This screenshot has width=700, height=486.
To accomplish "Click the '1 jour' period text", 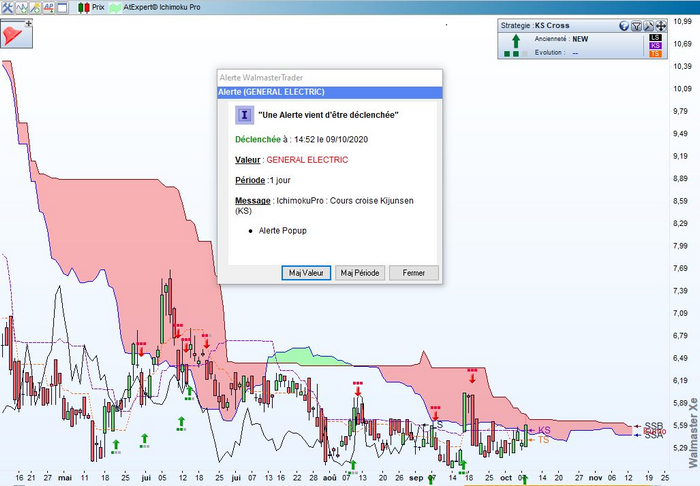I will 280,180.
